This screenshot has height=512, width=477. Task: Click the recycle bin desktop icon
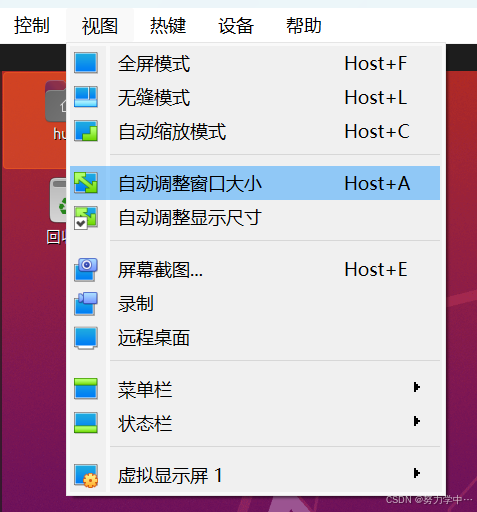pos(59,200)
